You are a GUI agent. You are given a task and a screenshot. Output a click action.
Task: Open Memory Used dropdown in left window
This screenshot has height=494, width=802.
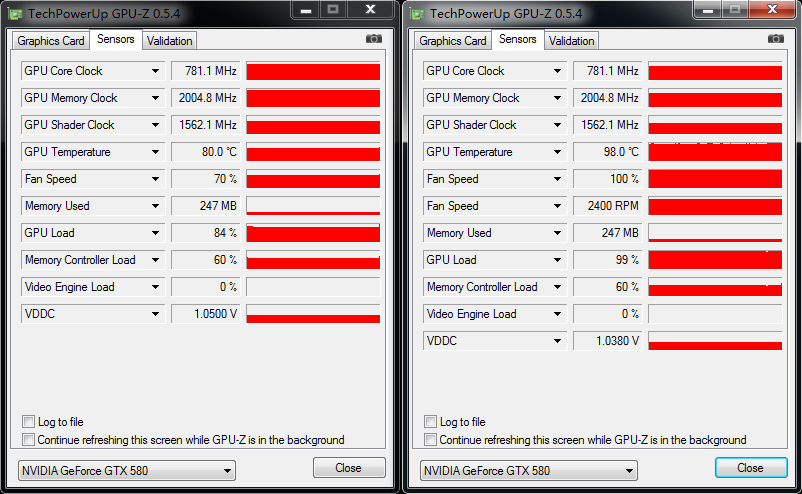coord(155,206)
